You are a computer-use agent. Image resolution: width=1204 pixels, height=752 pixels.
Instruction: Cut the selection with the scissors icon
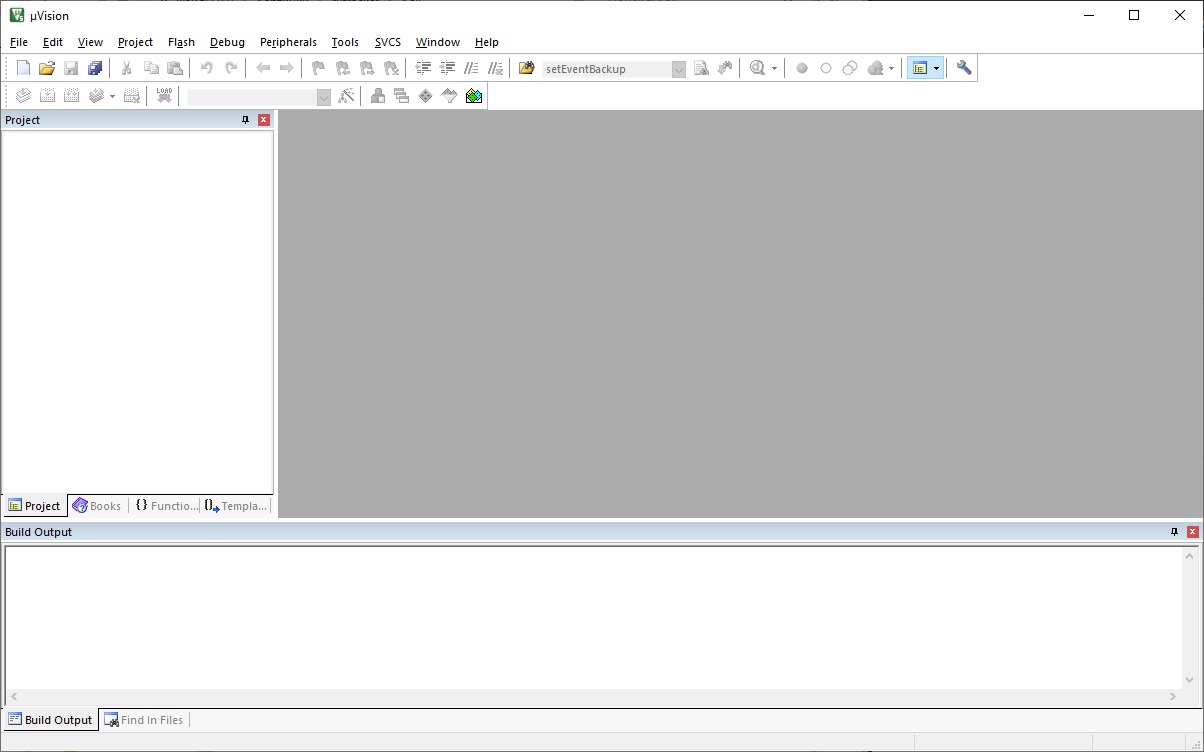click(127, 68)
